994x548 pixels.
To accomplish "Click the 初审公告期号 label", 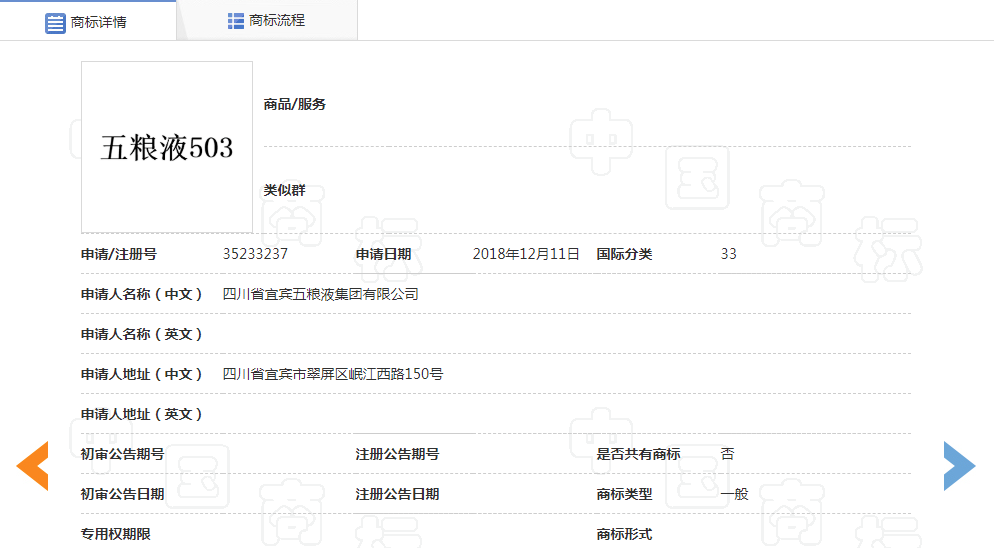I will [122, 454].
